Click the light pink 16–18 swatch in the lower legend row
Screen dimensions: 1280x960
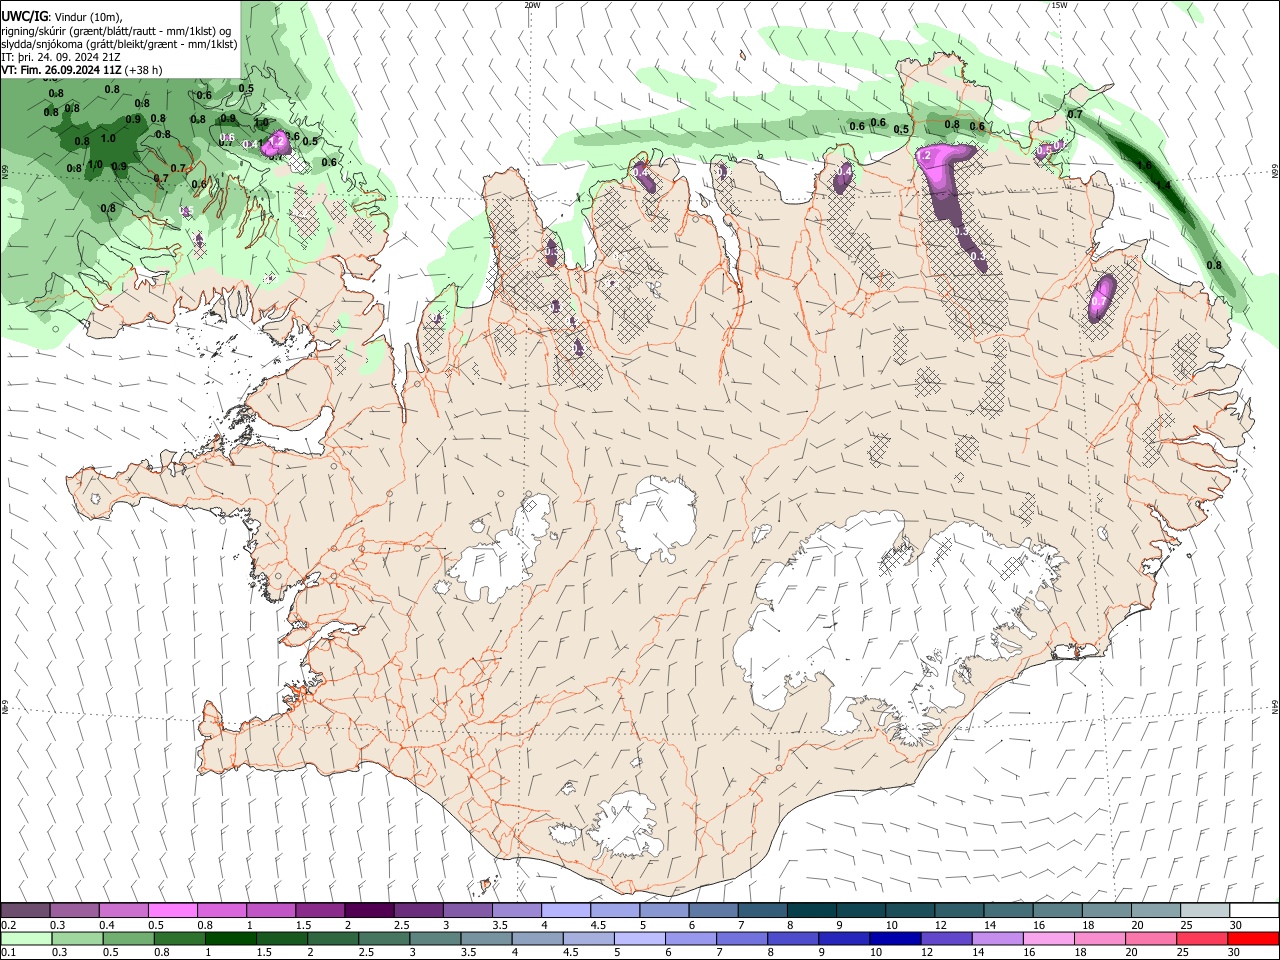pos(1048,939)
